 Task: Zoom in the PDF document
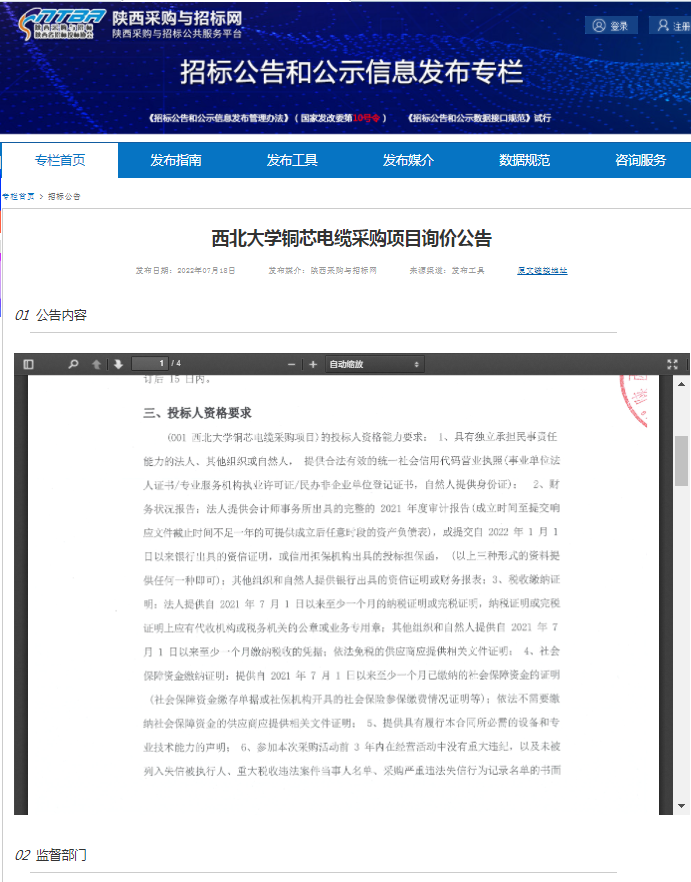point(313,364)
